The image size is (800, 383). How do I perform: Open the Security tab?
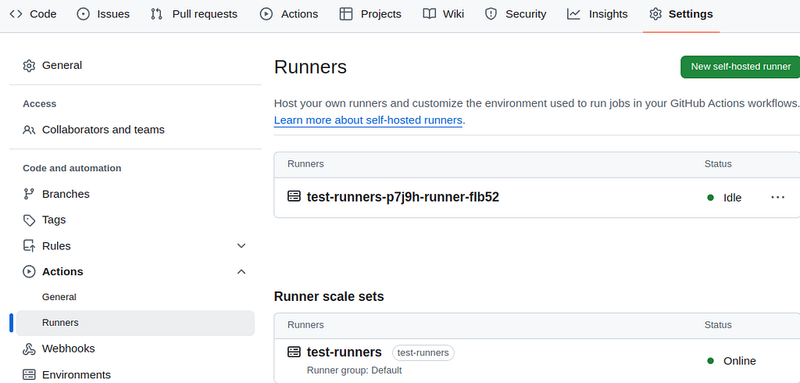click(x=515, y=14)
